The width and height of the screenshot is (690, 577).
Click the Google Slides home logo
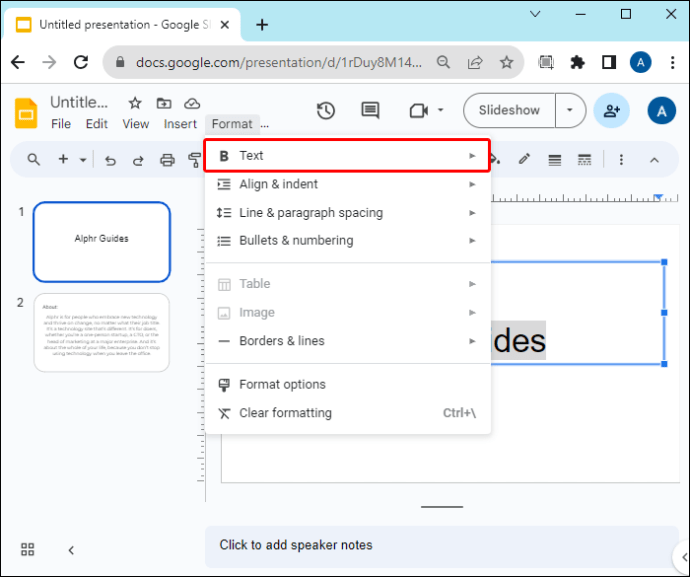pyautogui.click(x=26, y=113)
